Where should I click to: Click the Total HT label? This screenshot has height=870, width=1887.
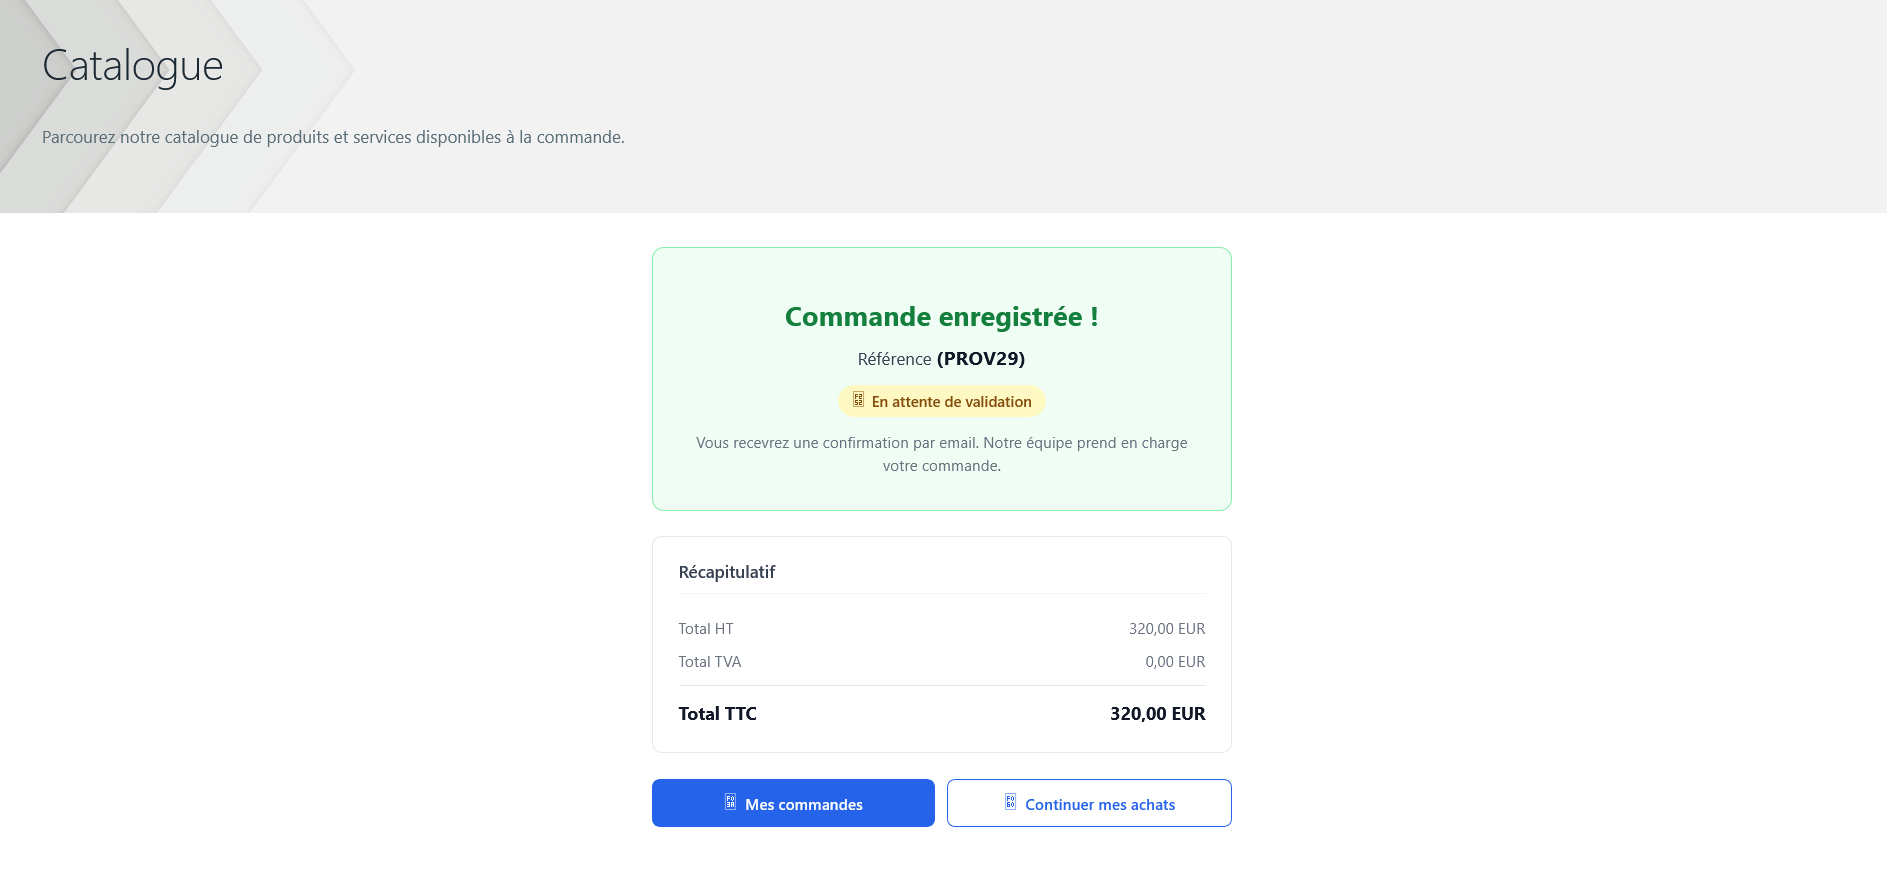(x=706, y=629)
